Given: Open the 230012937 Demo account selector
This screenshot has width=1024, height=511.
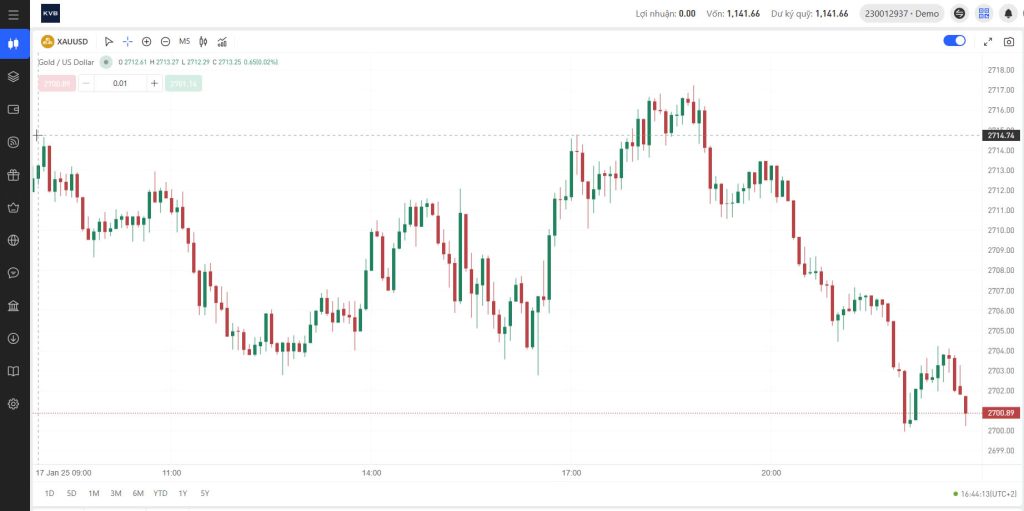Looking at the screenshot, I should tap(901, 14).
